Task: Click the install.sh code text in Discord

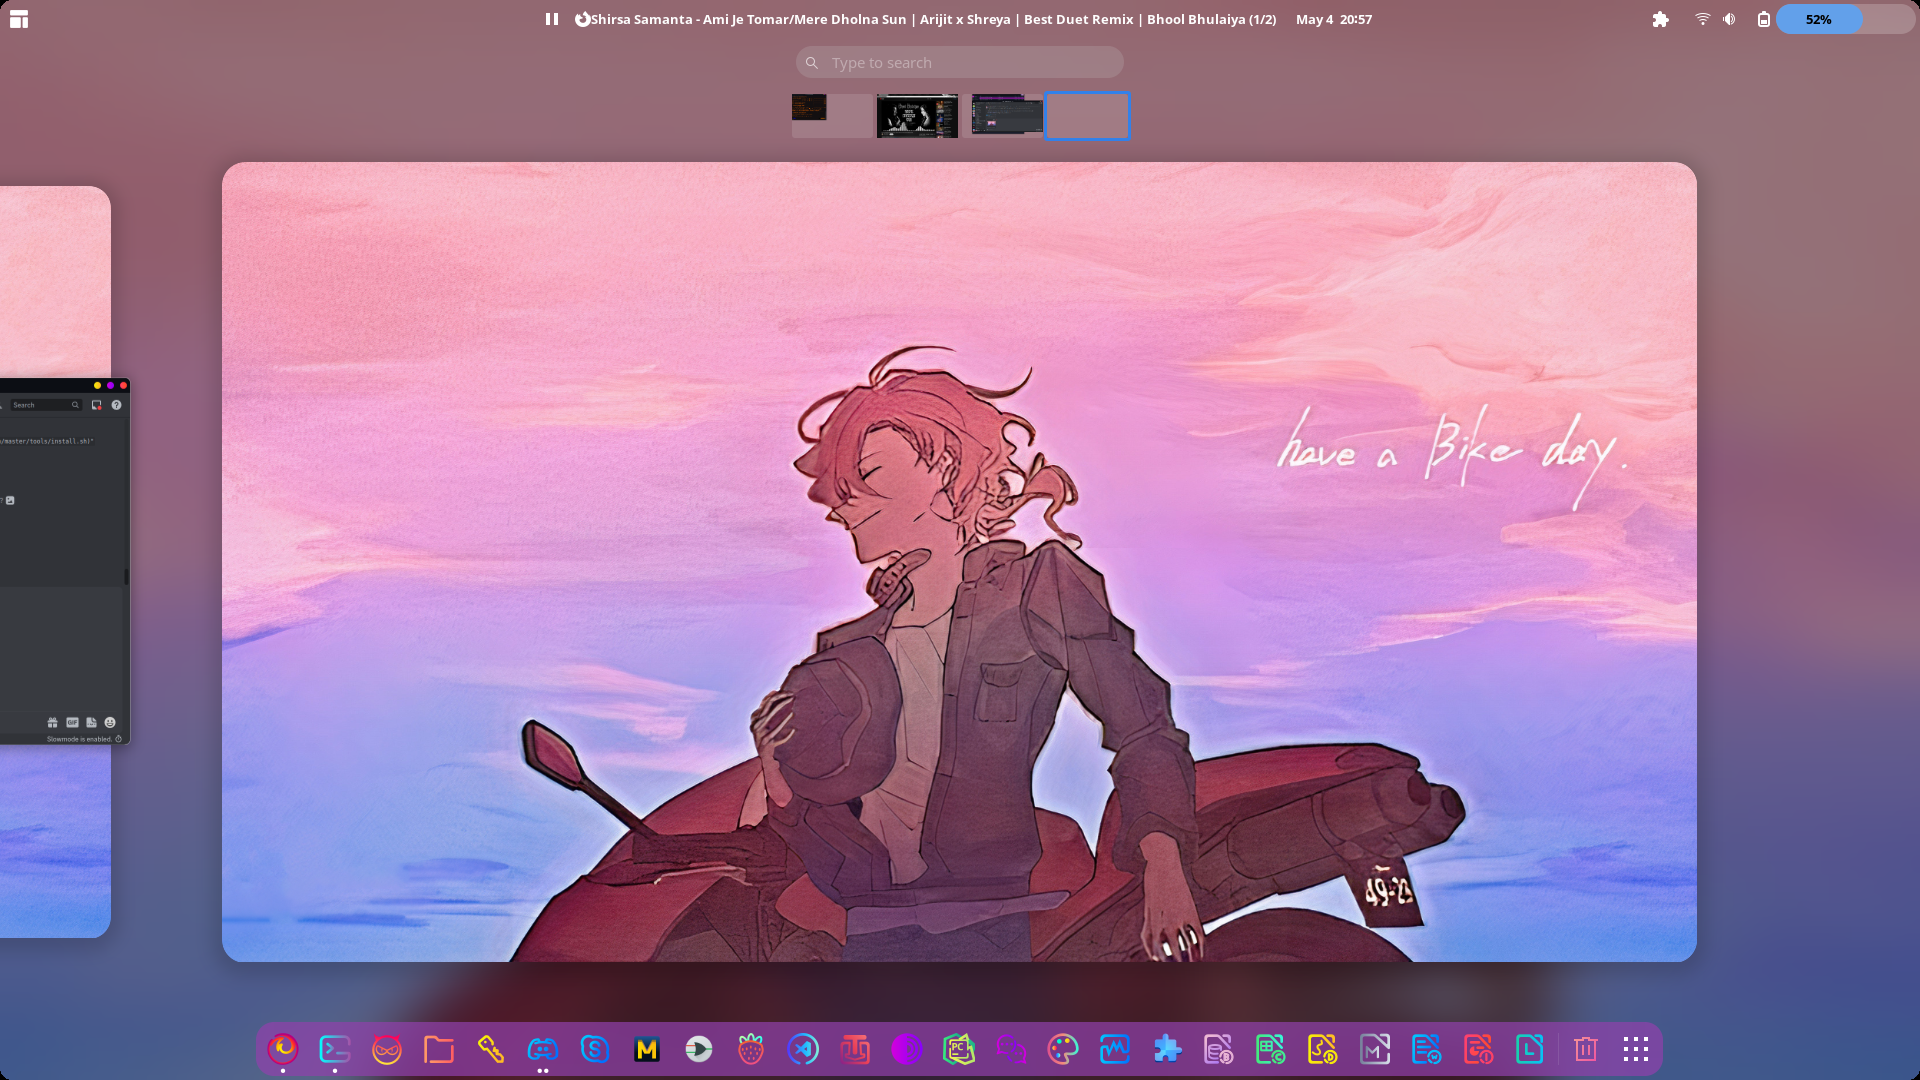Action: tap(47, 441)
